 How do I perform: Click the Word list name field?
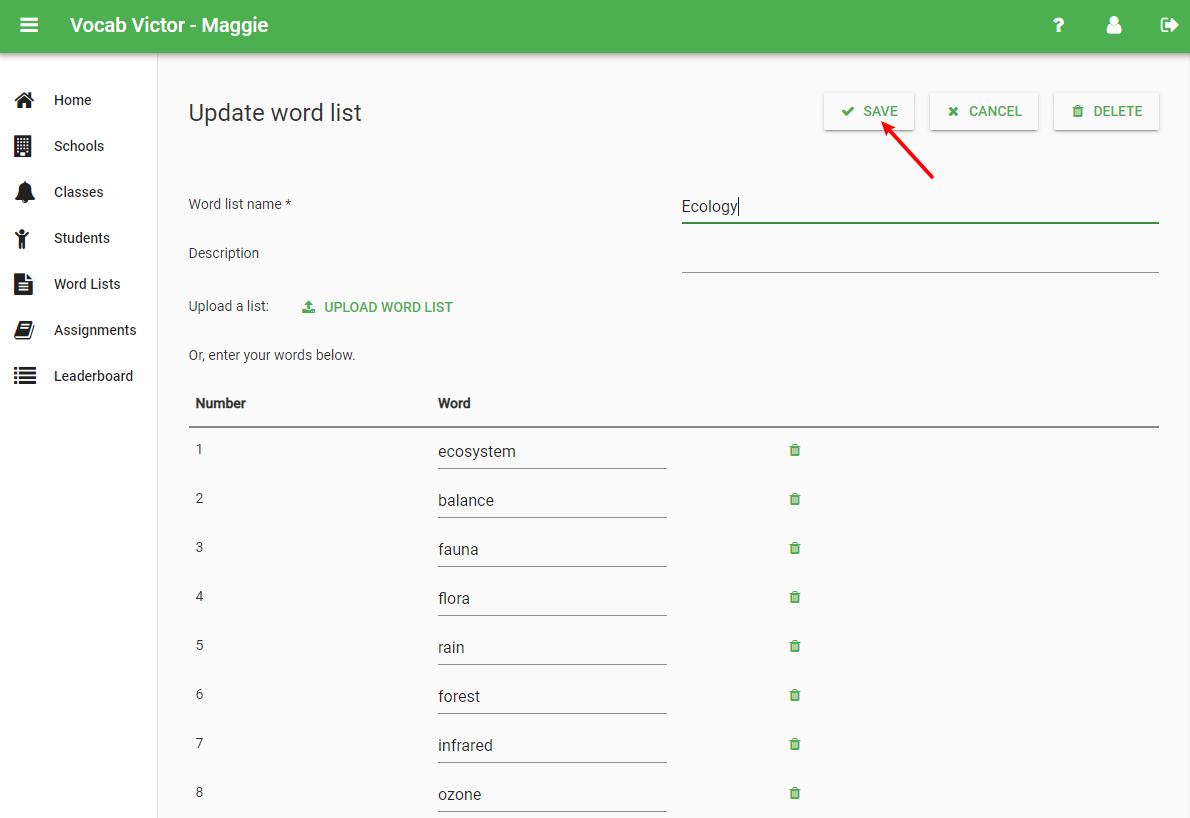tap(920, 206)
